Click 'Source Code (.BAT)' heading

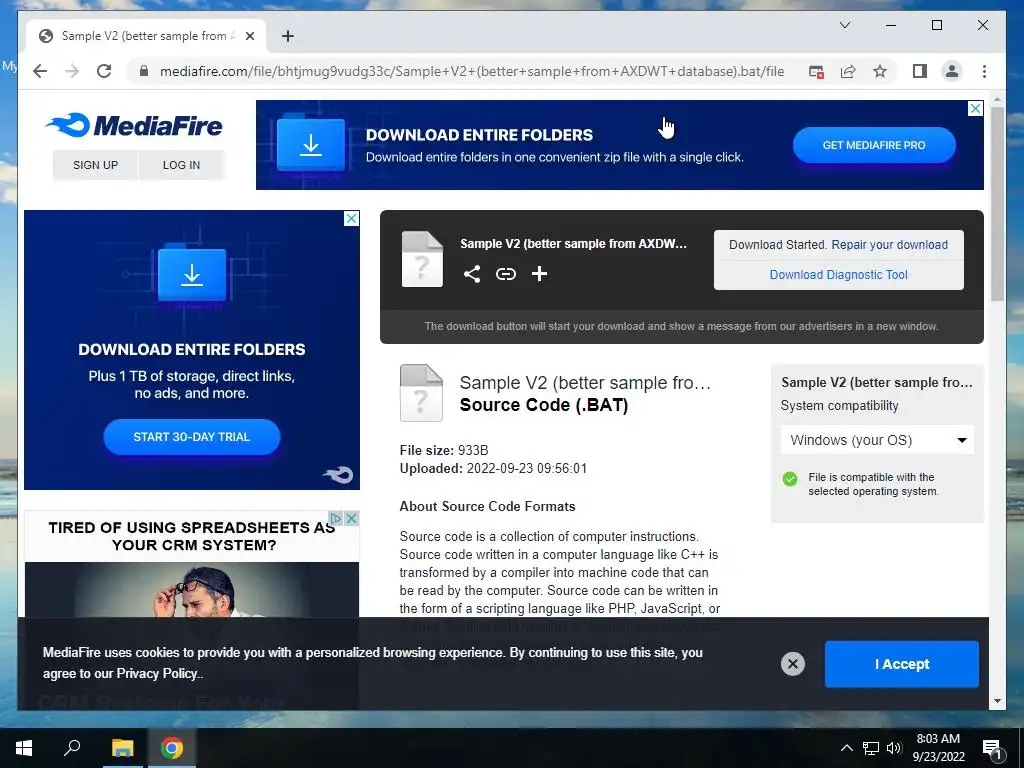tap(543, 405)
